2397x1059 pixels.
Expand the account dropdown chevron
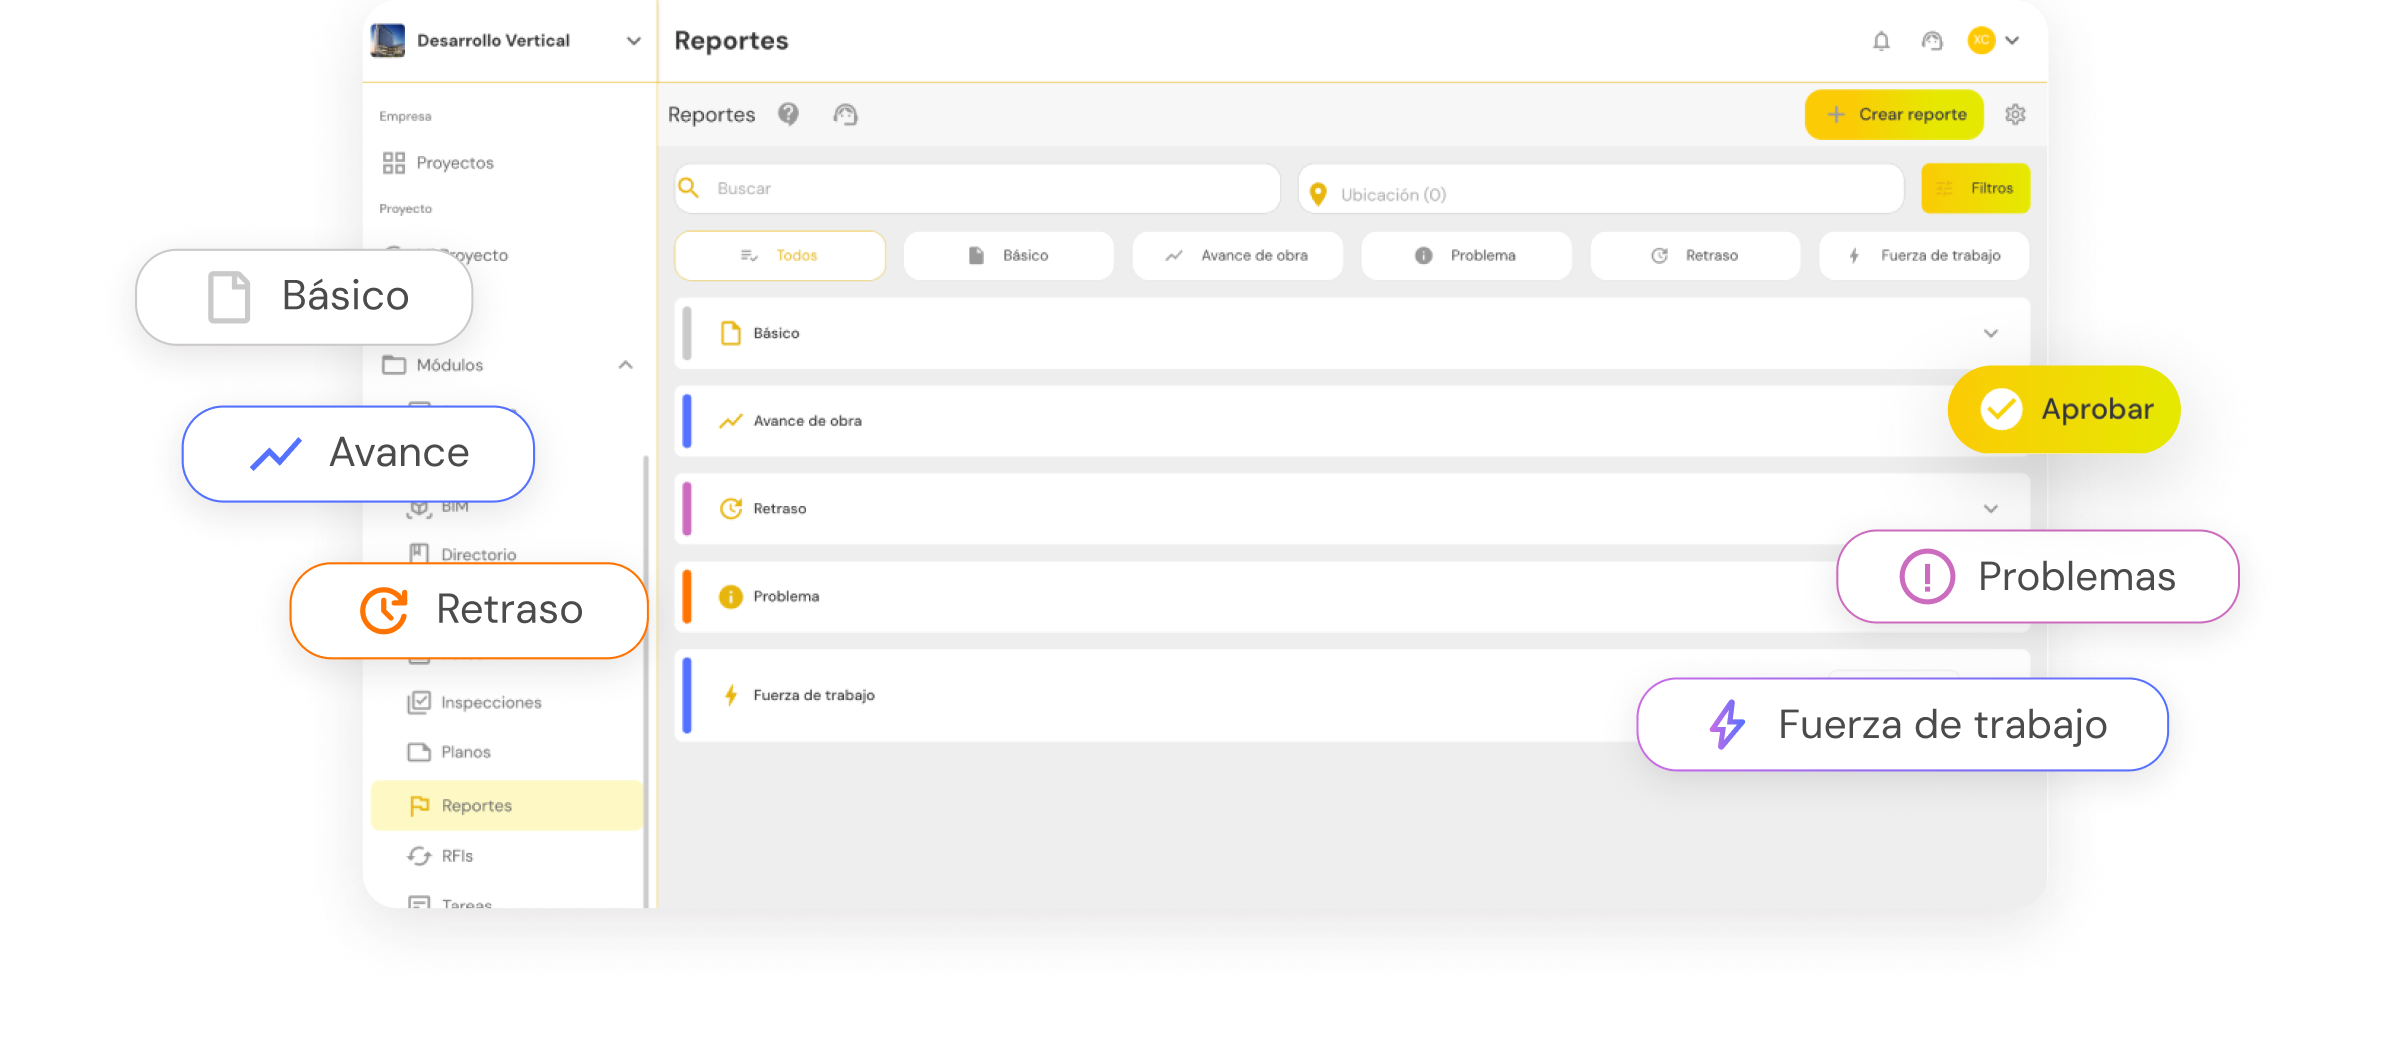click(x=2013, y=41)
